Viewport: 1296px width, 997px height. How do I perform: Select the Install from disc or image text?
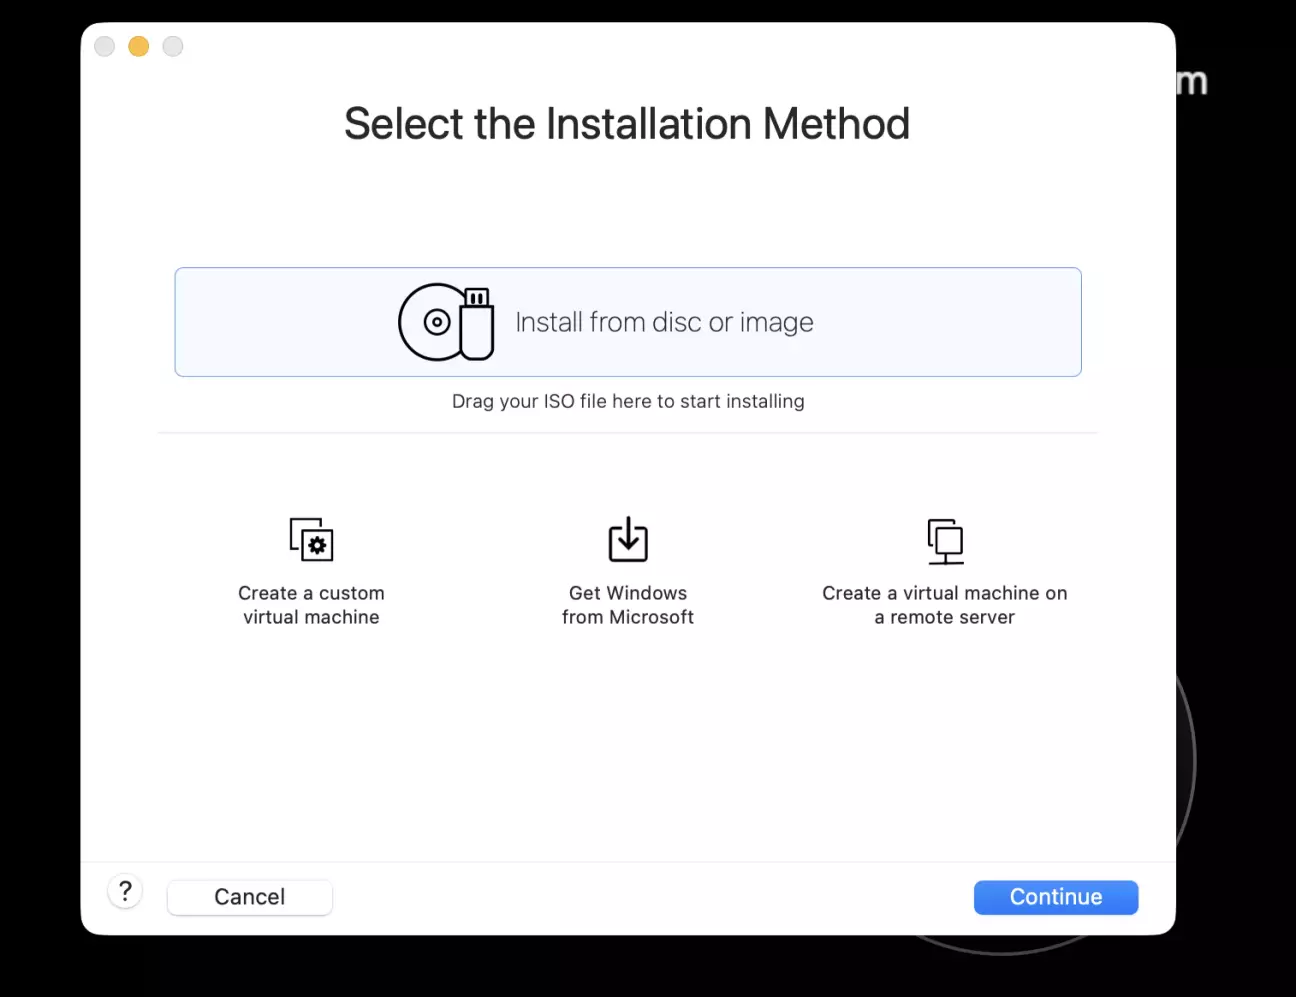click(664, 323)
